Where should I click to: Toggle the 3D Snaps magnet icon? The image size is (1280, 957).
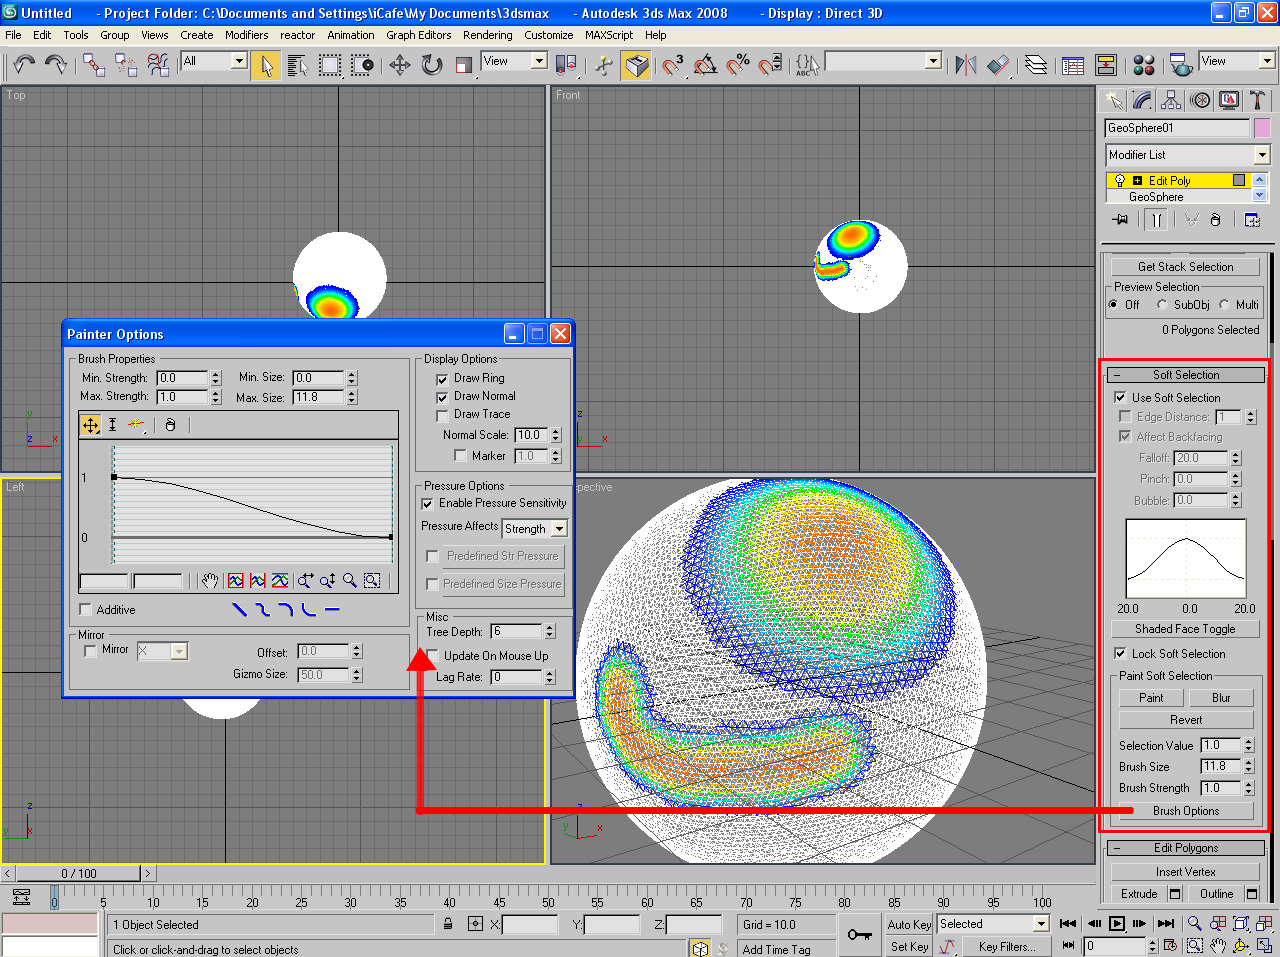click(x=673, y=65)
